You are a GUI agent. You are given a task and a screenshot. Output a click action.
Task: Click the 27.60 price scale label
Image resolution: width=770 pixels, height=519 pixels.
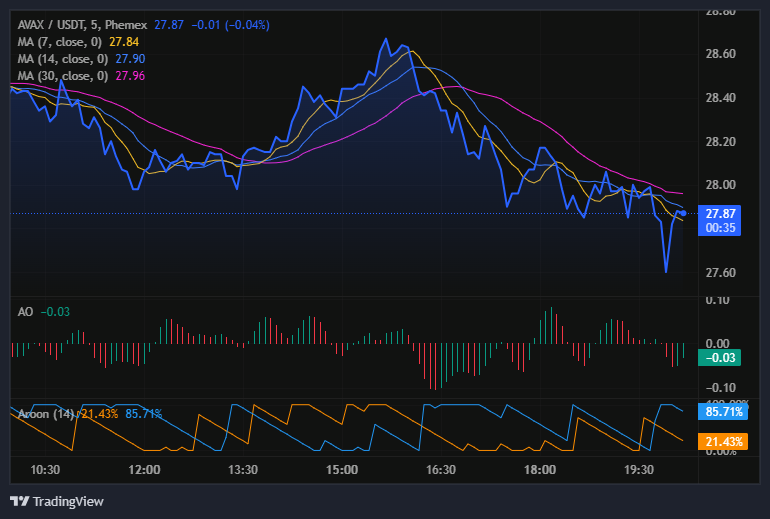point(720,273)
